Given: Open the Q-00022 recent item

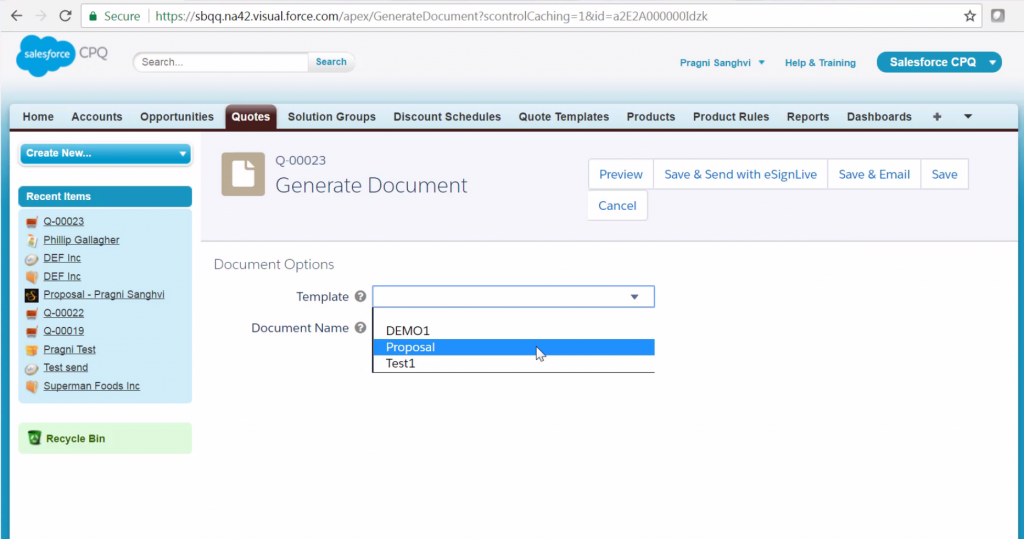Looking at the screenshot, I should (x=63, y=313).
